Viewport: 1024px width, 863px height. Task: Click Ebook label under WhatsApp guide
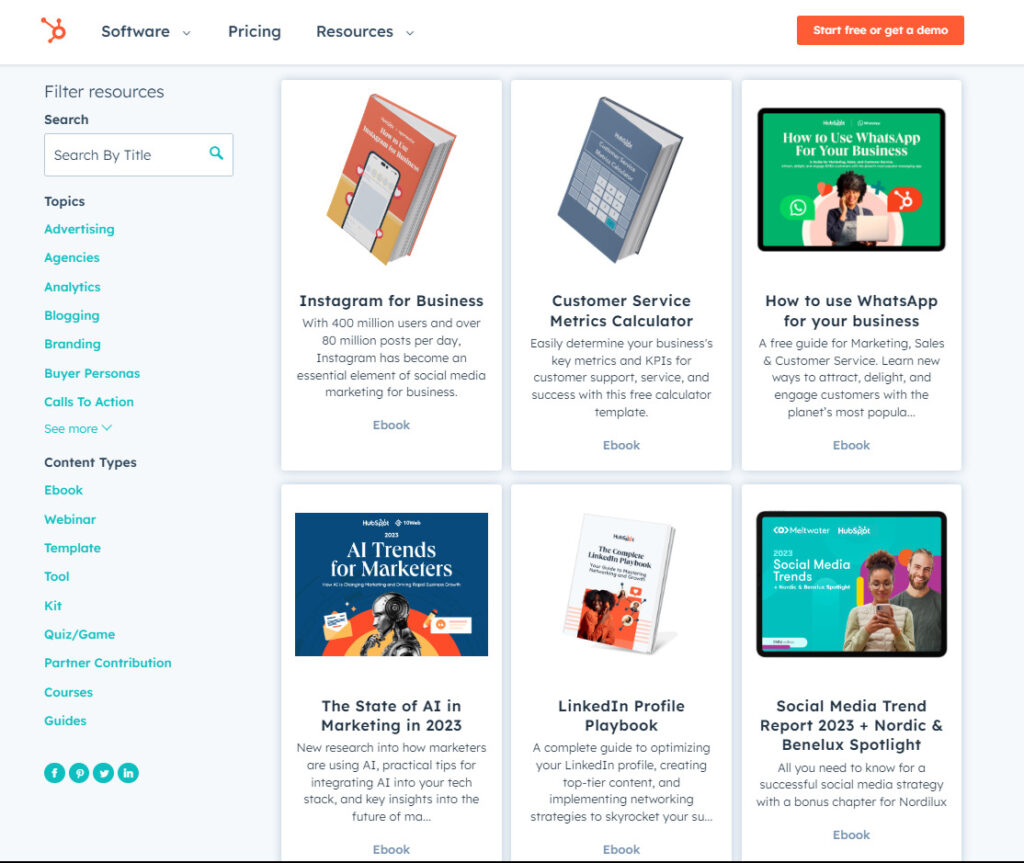(851, 446)
